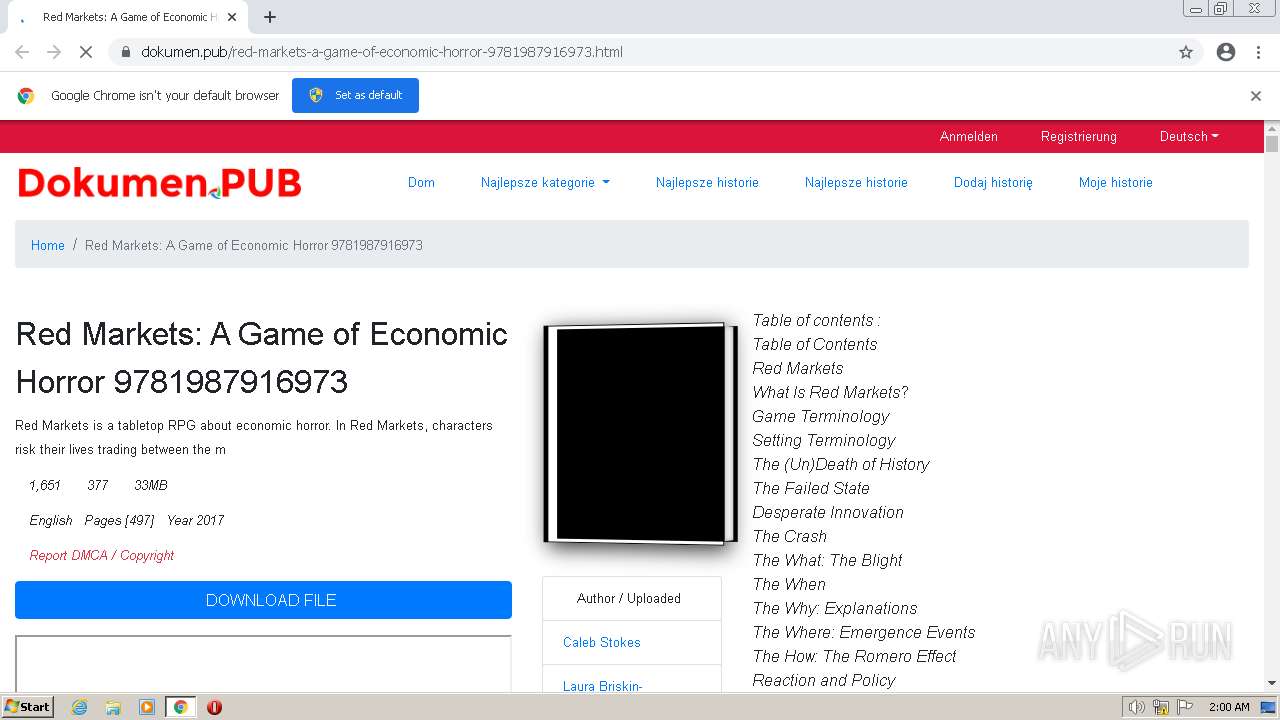Open Moje historie menu item
This screenshot has width=1280, height=720.
click(1115, 182)
